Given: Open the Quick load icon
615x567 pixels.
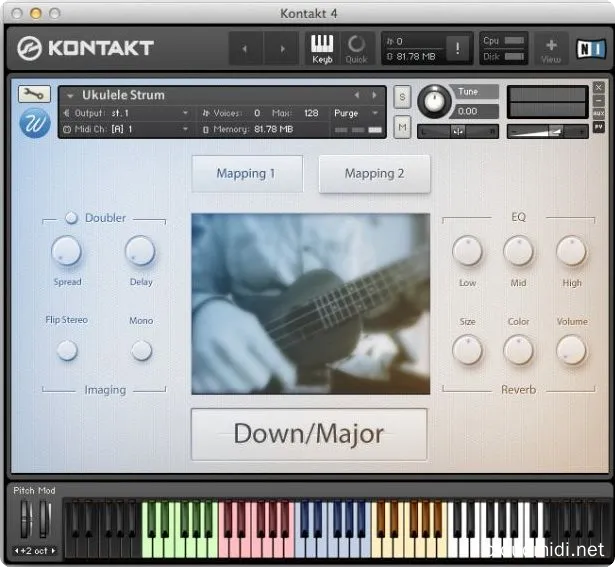Looking at the screenshot, I should (356, 47).
